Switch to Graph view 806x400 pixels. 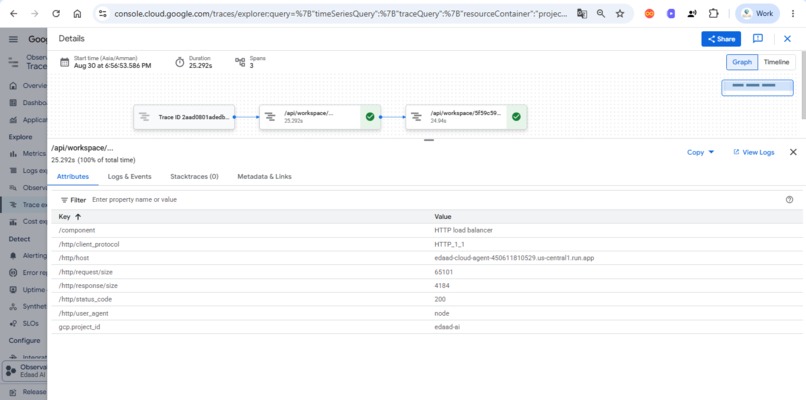click(x=742, y=62)
